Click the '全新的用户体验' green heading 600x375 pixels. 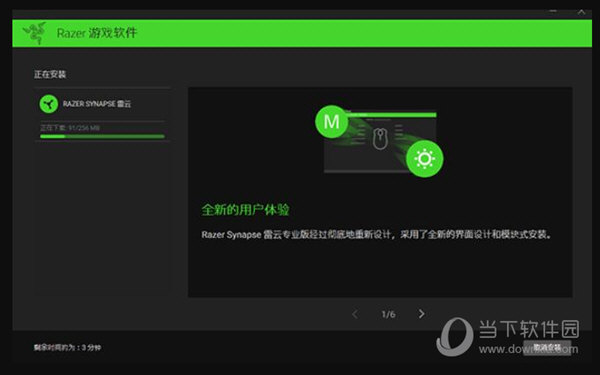[x=245, y=210]
